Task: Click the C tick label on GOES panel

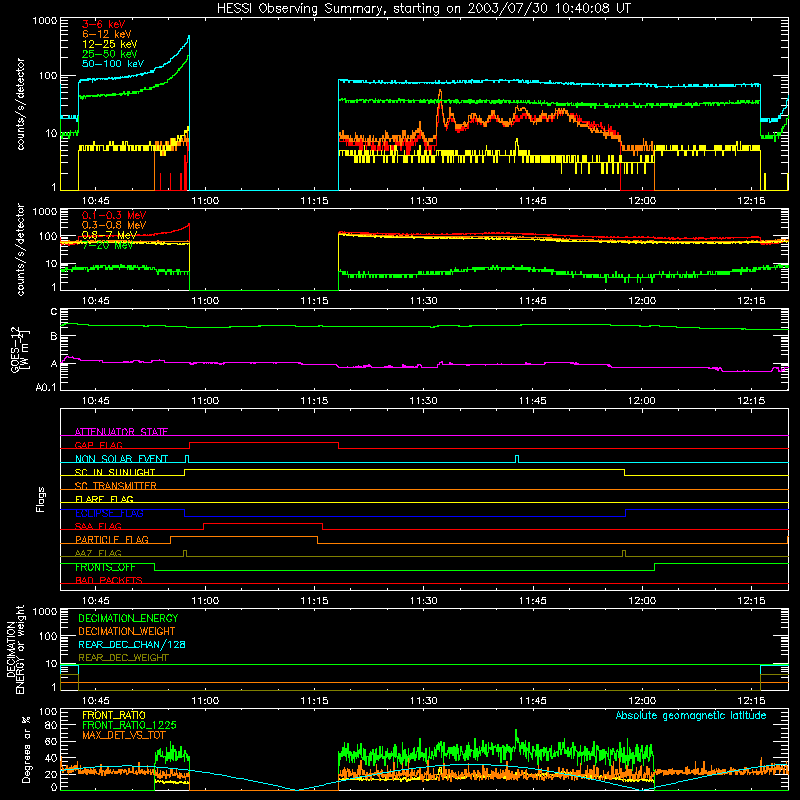Action: [54, 312]
